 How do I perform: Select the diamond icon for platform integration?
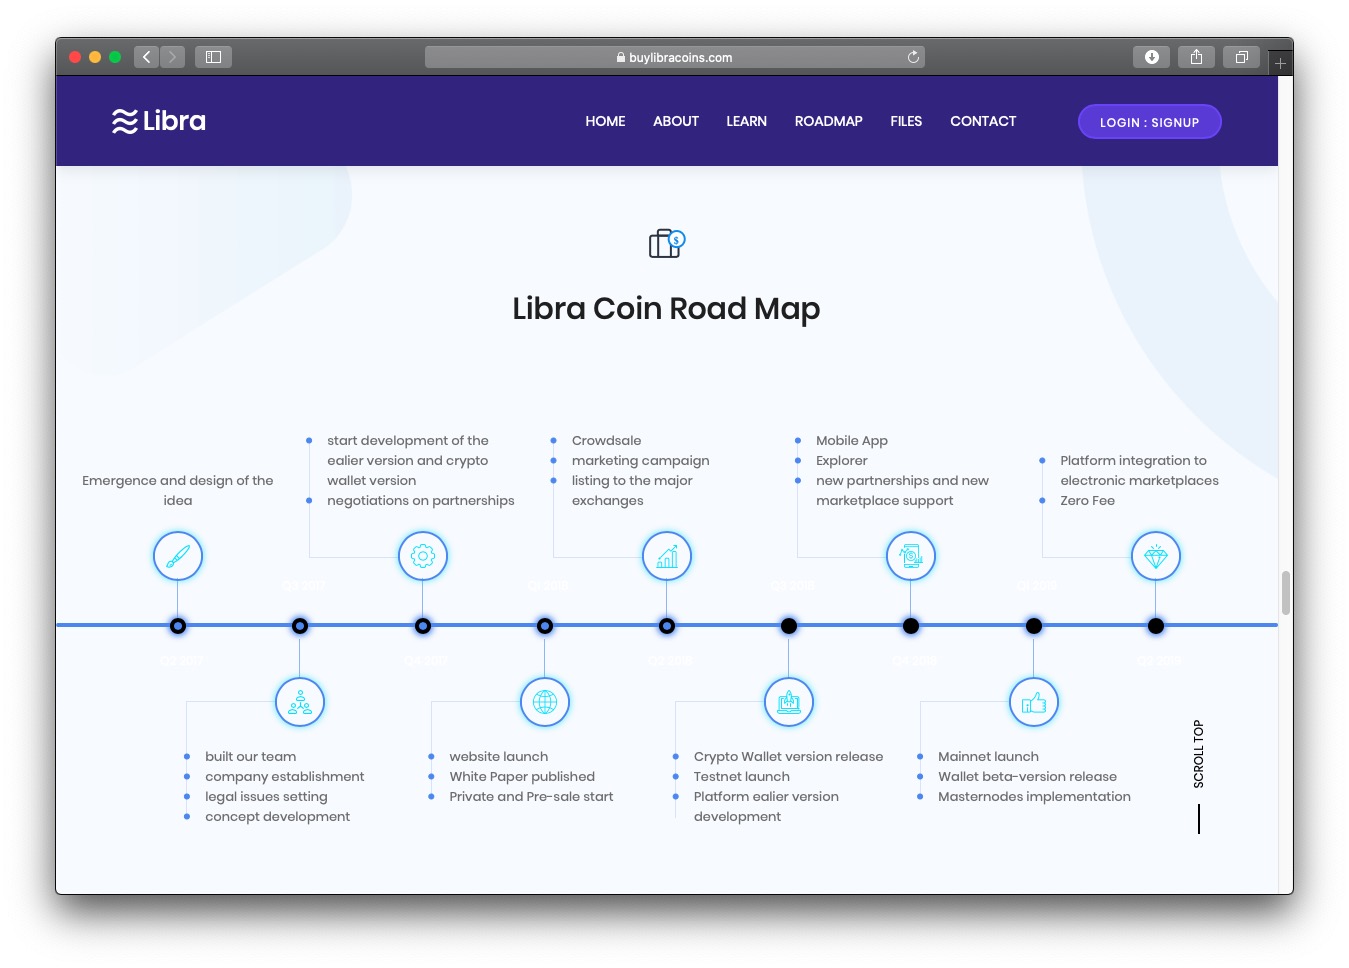click(x=1156, y=556)
